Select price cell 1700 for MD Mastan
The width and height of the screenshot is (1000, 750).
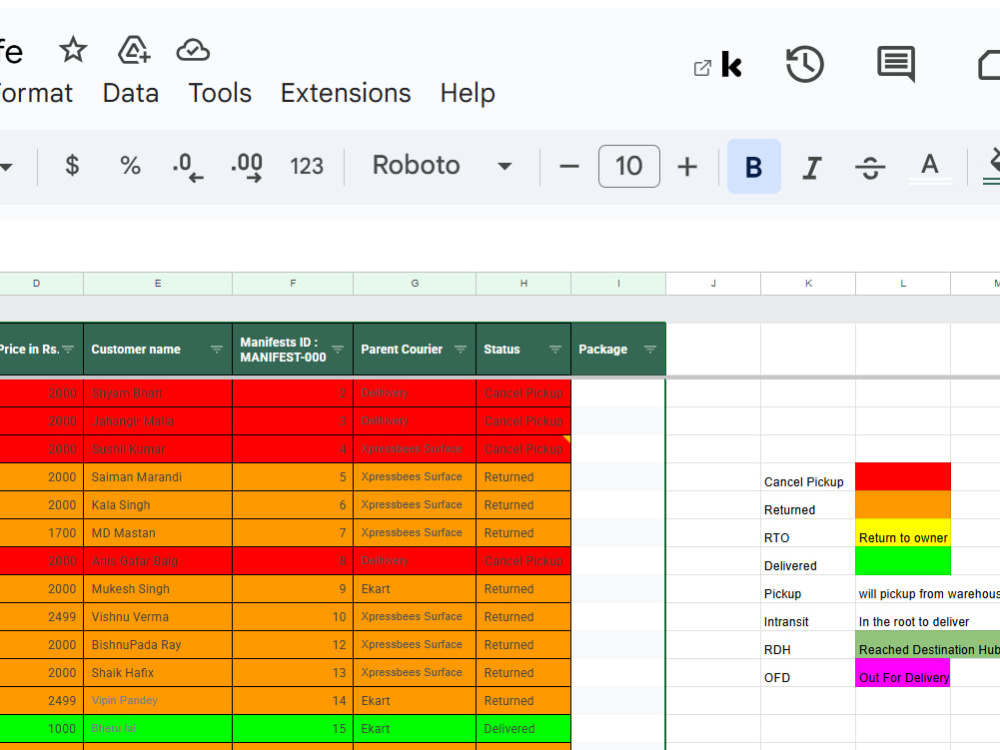[x=41, y=533]
